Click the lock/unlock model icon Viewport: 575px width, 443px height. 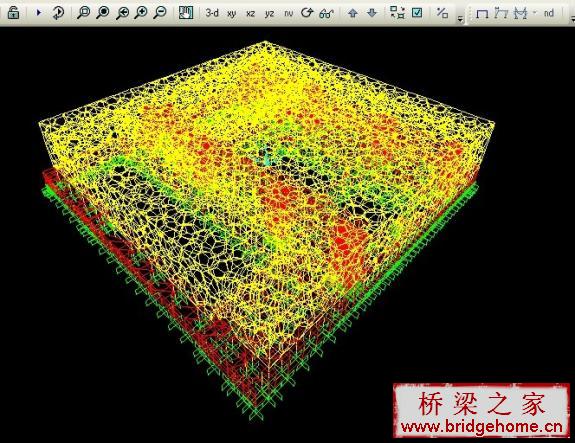tap(13, 13)
